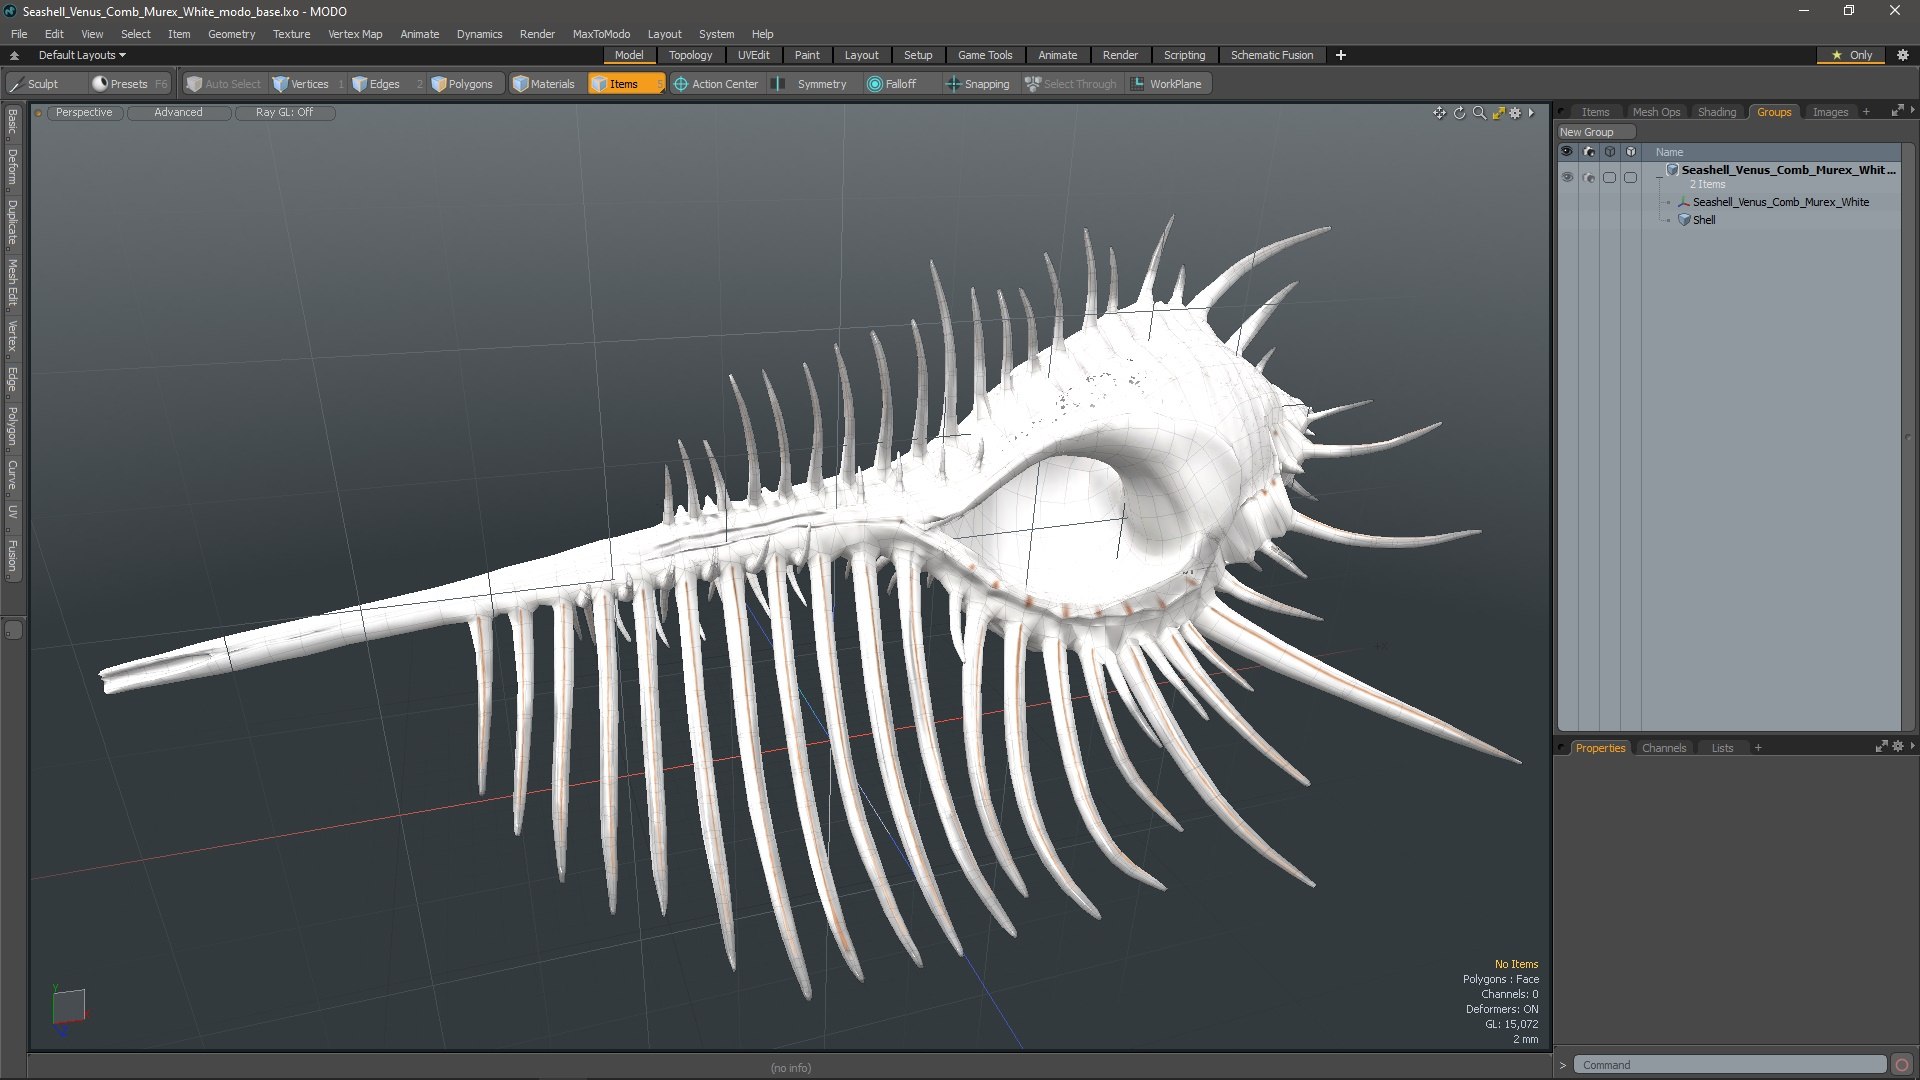This screenshot has height=1080, width=1920.
Task: Add a new layout tab with plus
Action: point(1340,55)
